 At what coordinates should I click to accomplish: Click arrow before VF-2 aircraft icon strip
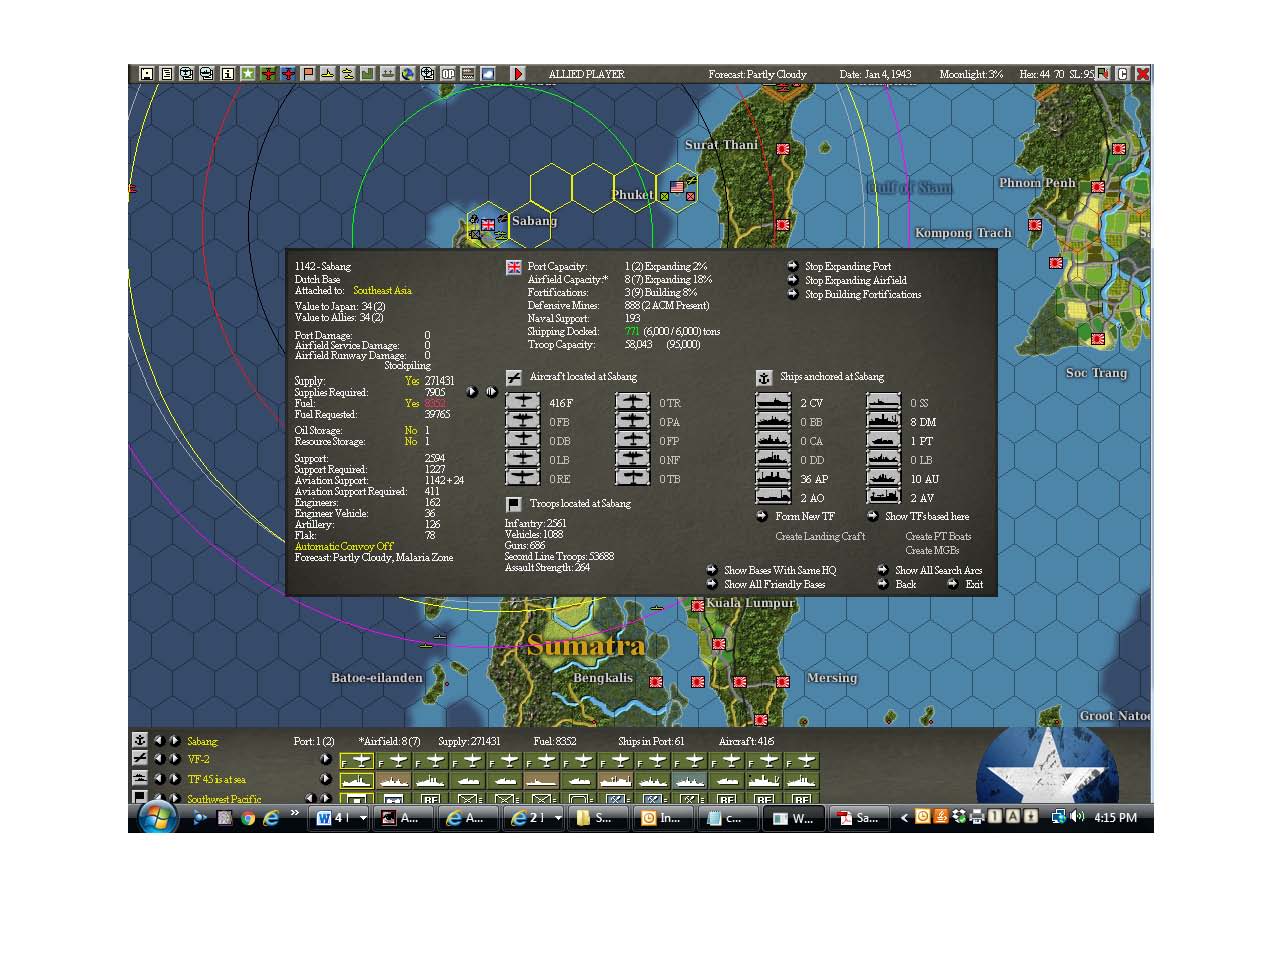pos(326,760)
